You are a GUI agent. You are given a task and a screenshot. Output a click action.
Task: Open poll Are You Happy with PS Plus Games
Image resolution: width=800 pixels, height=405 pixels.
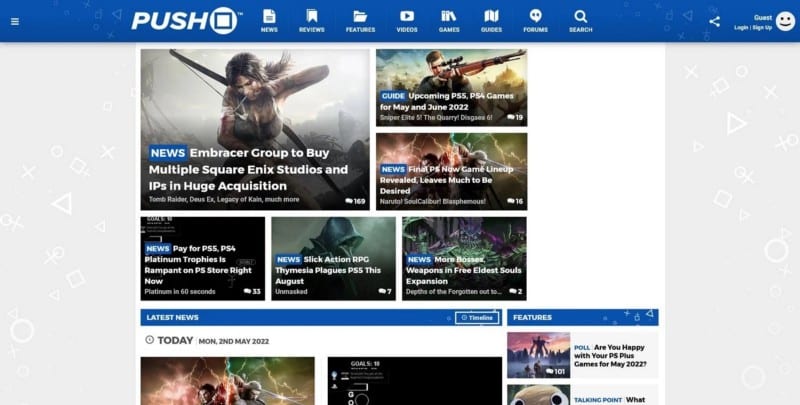(x=610, y=356)
